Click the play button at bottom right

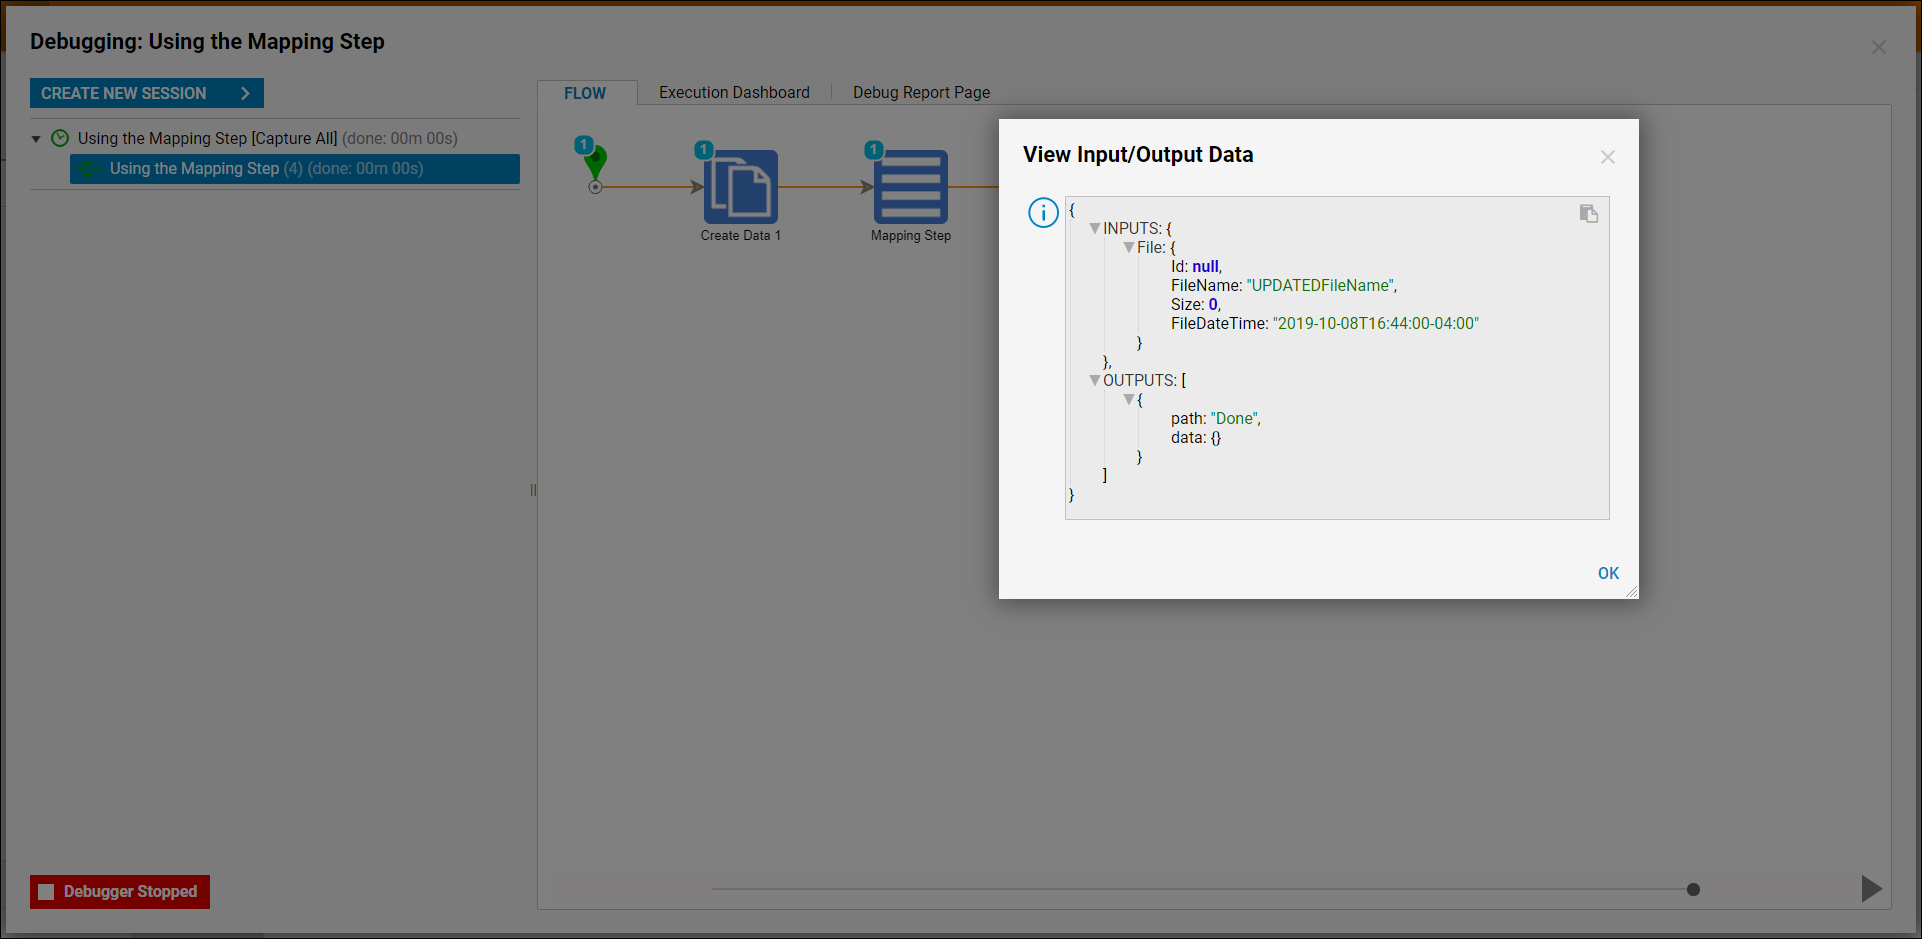1871,889
